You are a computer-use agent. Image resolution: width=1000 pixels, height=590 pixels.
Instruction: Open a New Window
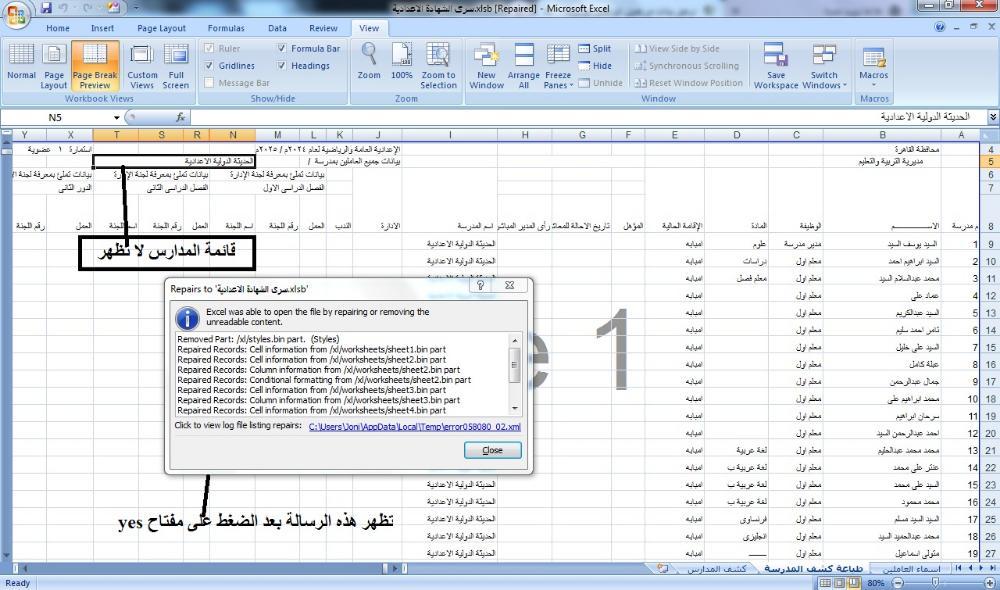click(x=486, y=66)
